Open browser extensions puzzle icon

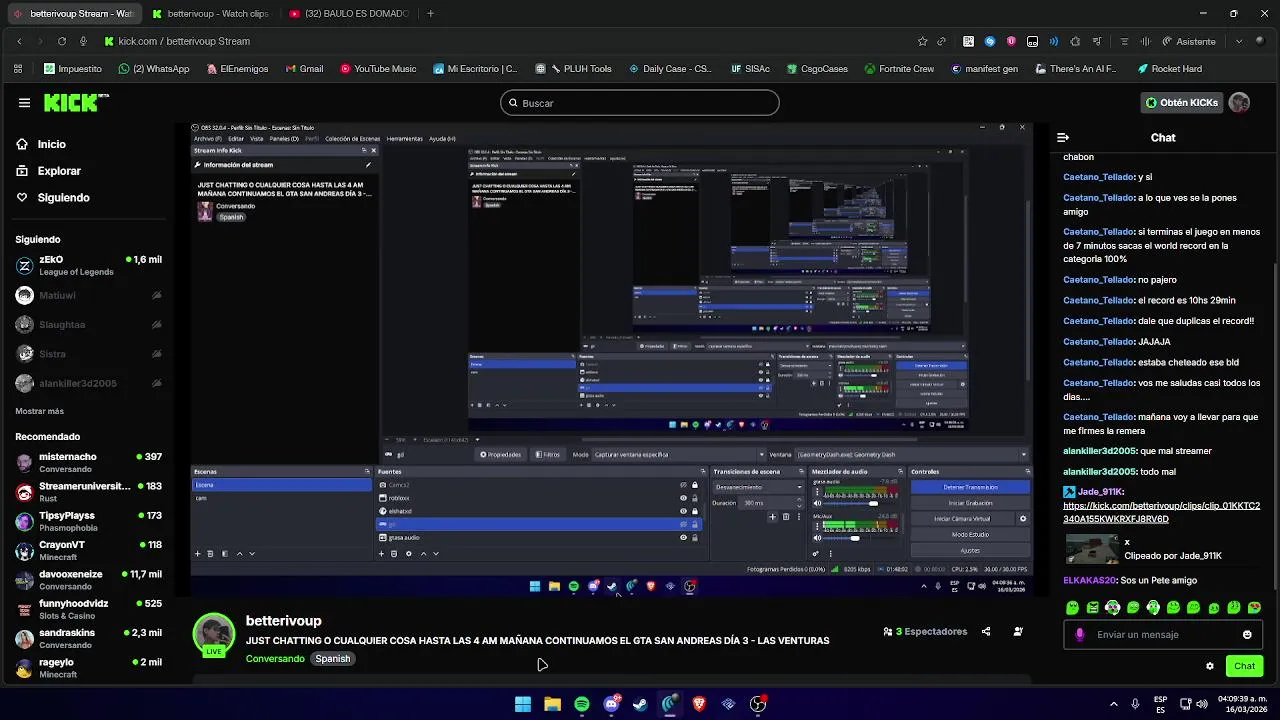1075,41
